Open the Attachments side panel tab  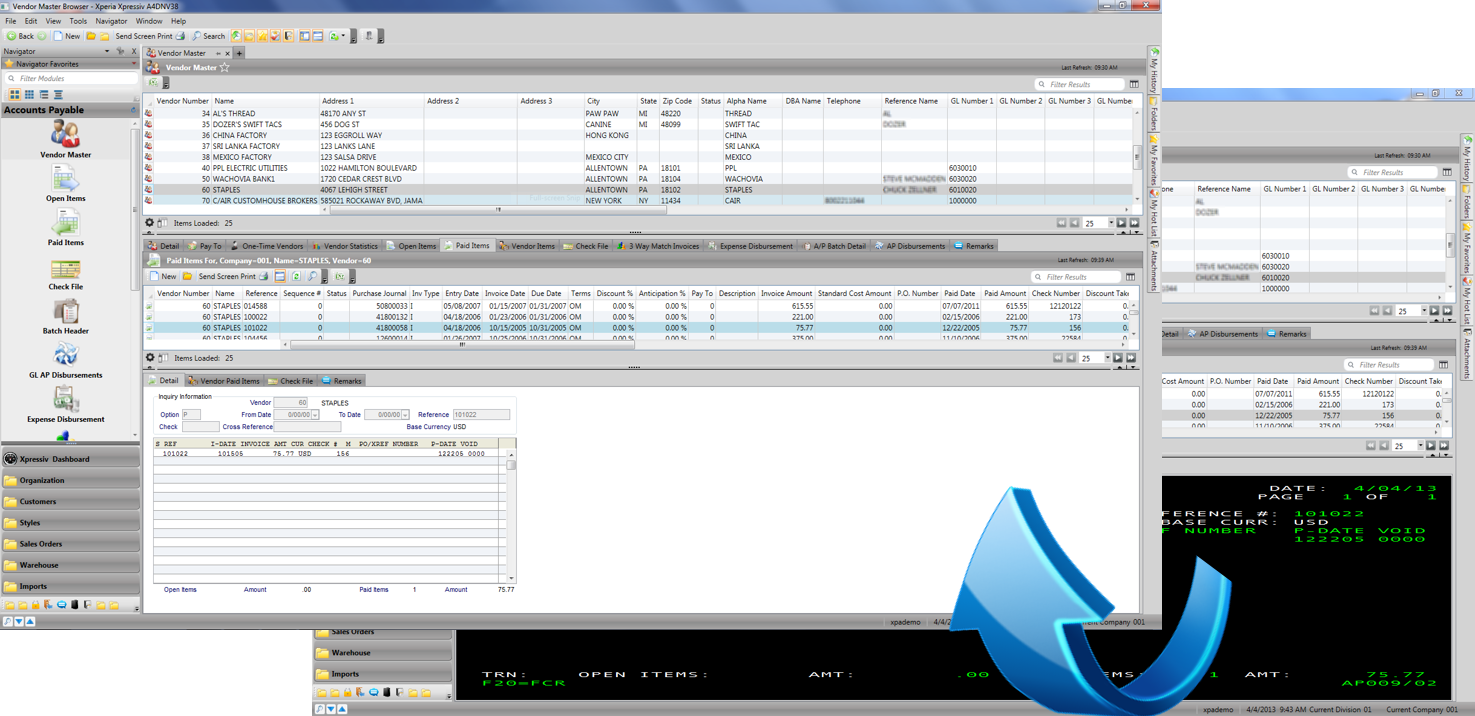(x=1154, y=267)
